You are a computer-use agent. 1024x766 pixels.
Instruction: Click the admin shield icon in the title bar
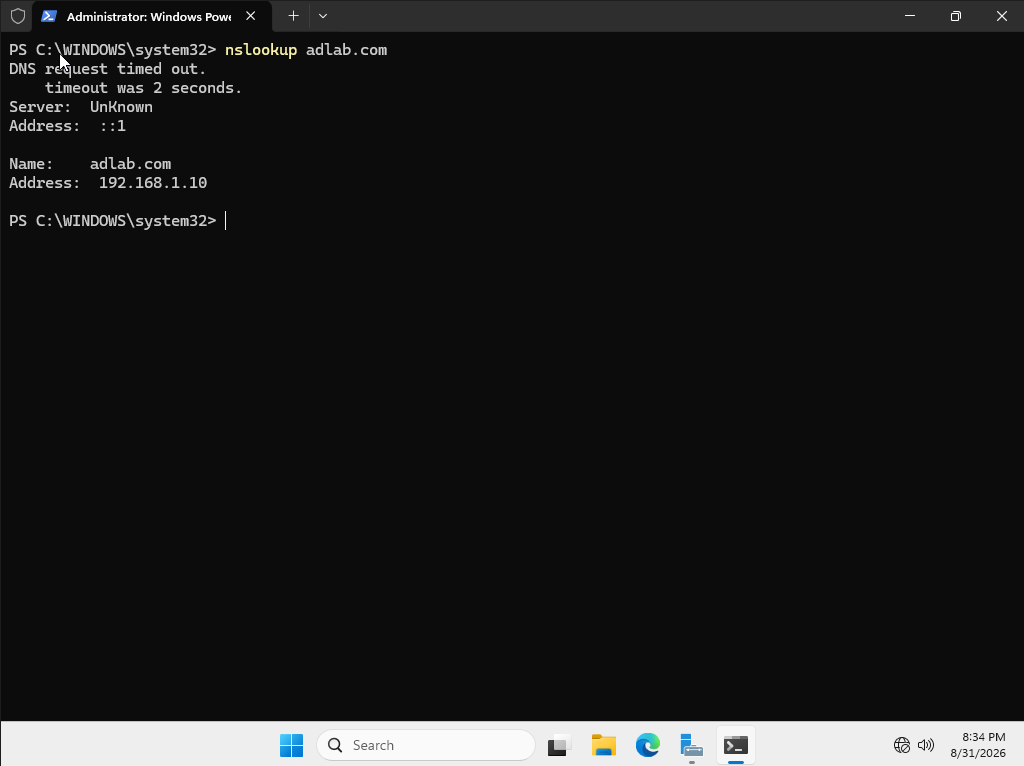click(18, 16)
